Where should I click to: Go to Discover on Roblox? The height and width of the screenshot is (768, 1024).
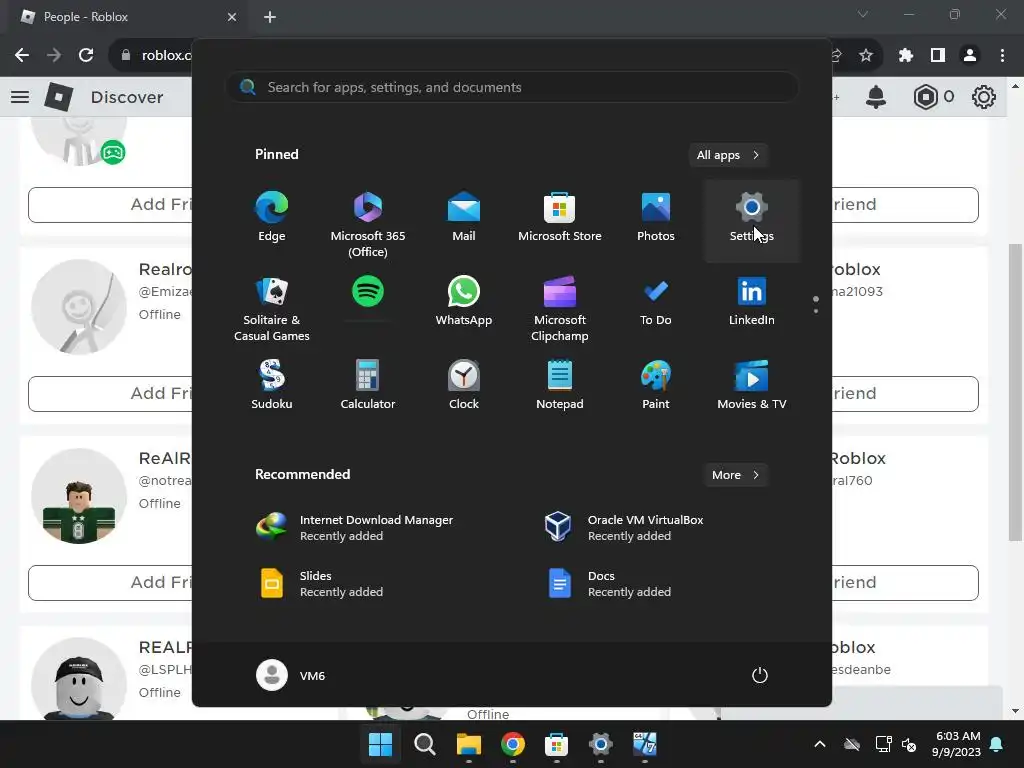click(127, 97)
